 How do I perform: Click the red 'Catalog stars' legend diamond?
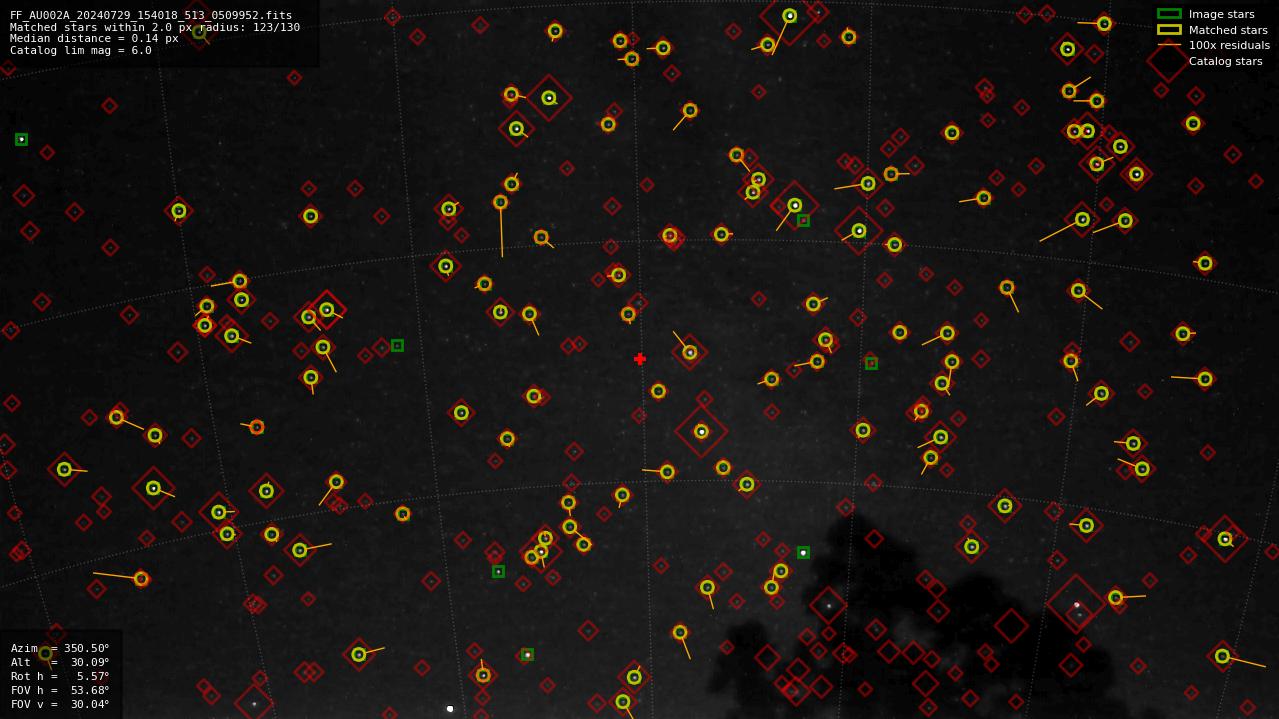coord(1169,61)
